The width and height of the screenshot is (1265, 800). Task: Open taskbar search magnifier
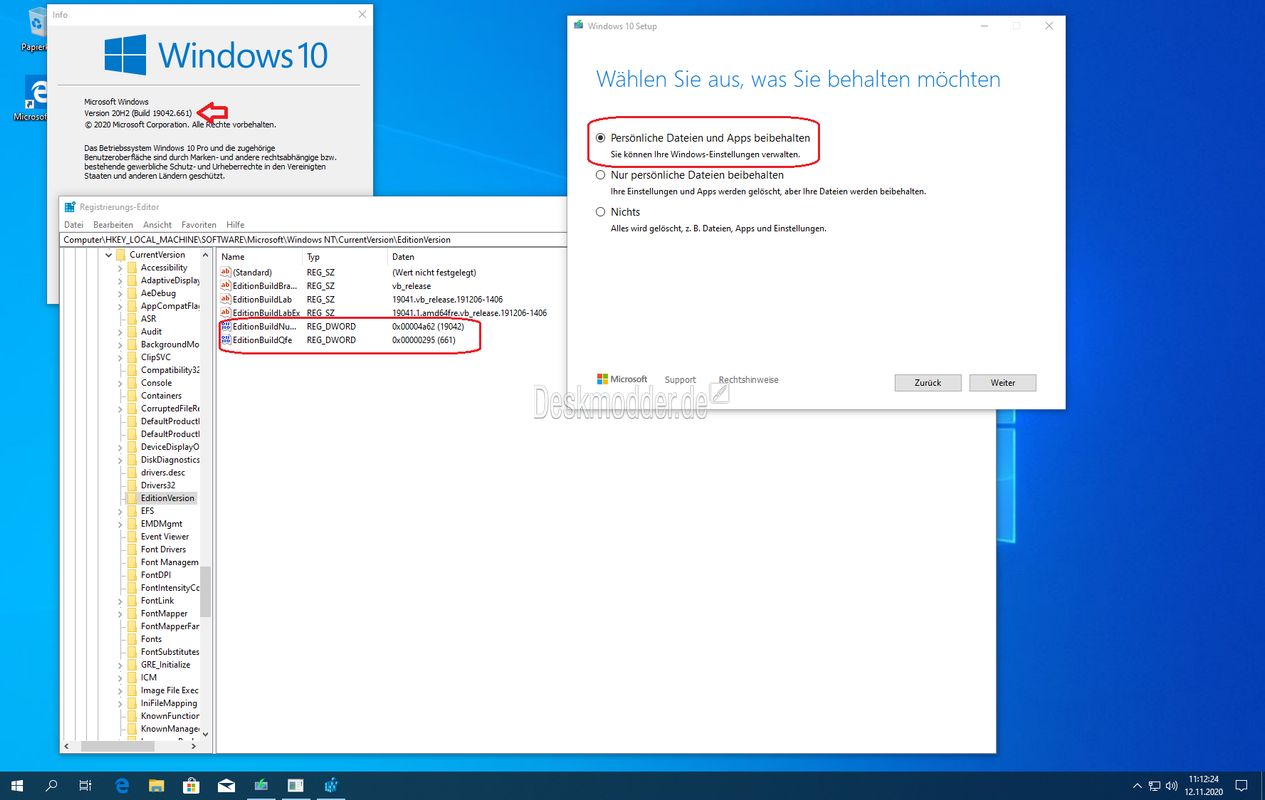[x=52, y=785]
